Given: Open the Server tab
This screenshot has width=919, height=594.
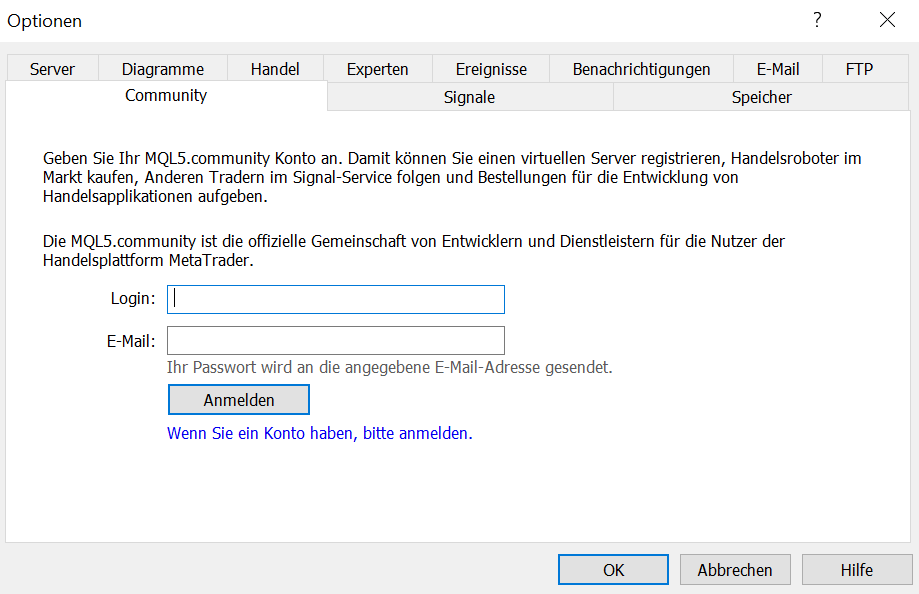Looking at the screenshot, I should (52, 69).
